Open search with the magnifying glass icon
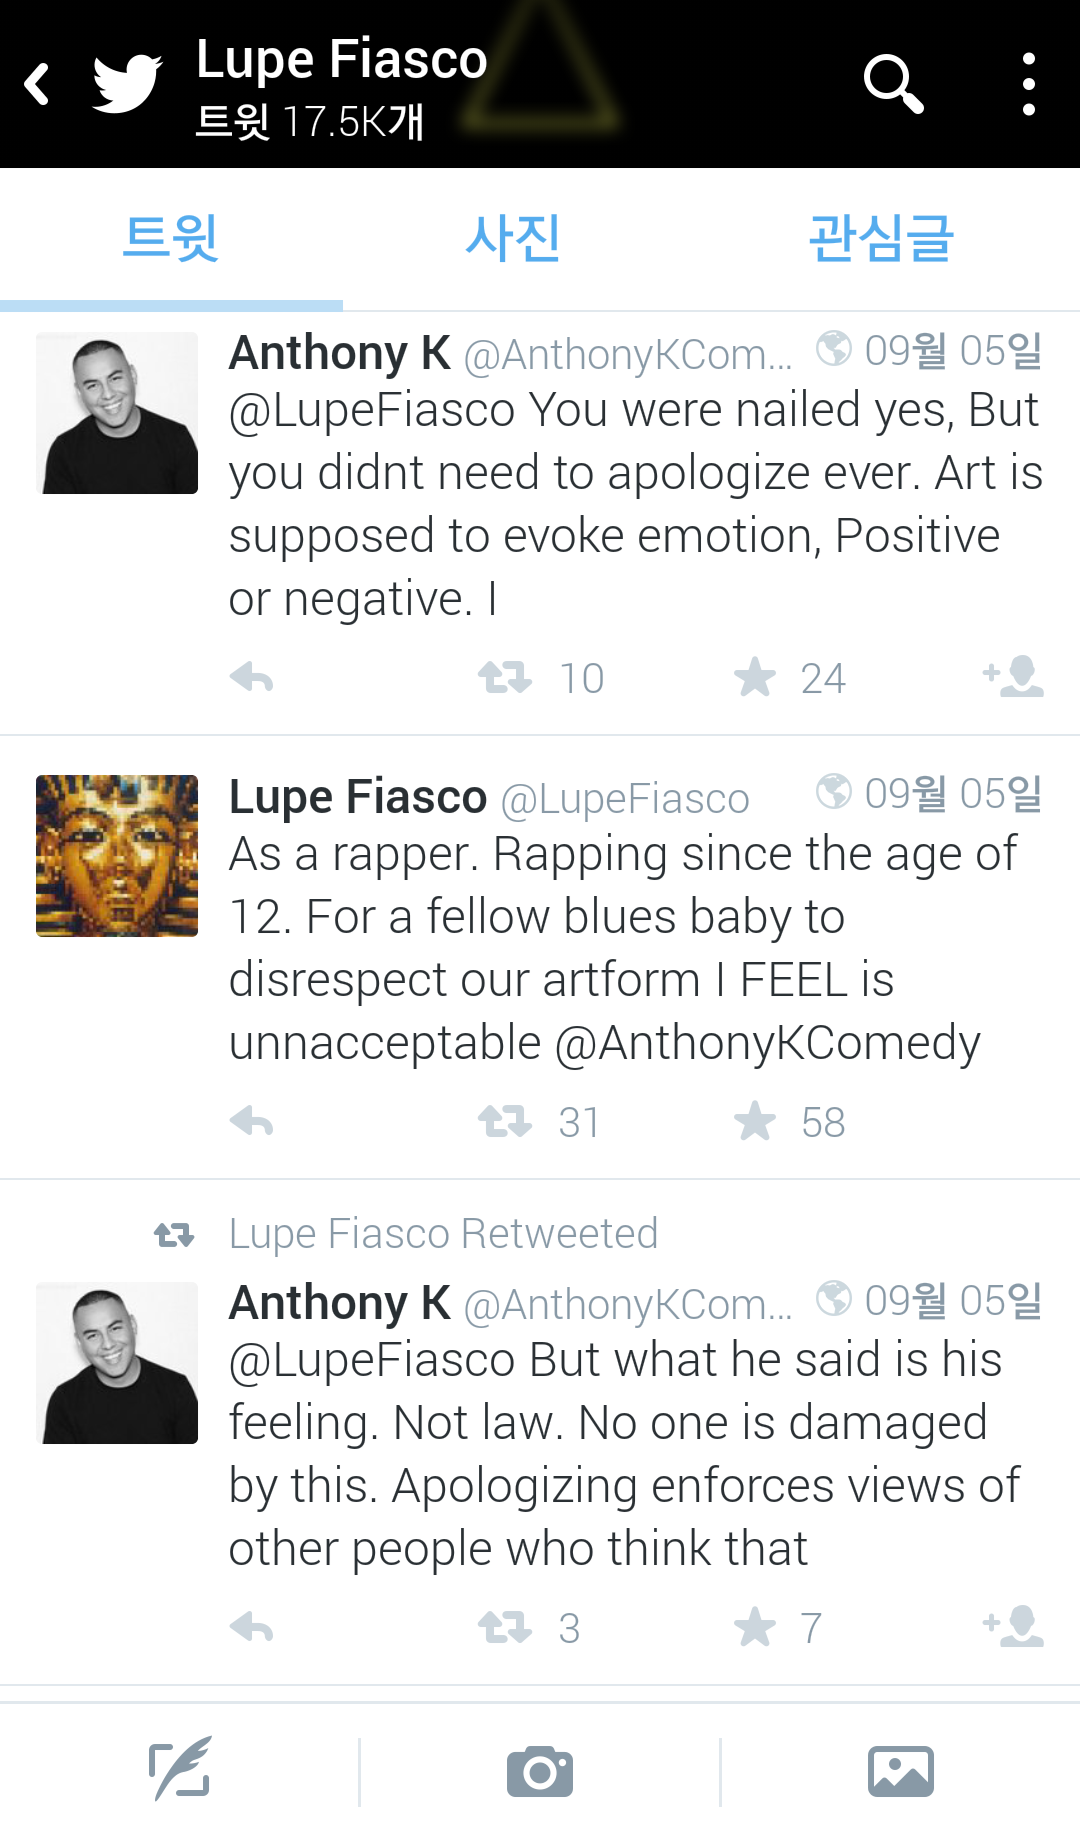The width and height of the screenshot is (1080, 1845). click(x=892, y=84)
